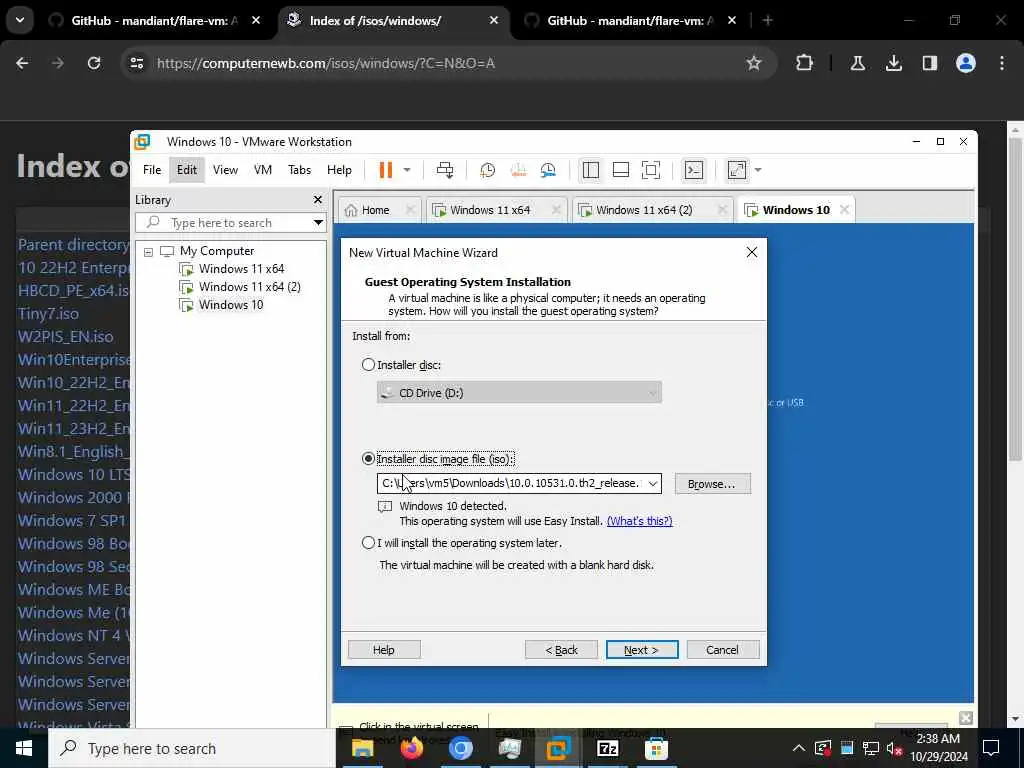Open the browser three-dot menu
This screenshot has width=1024, height=768.
[1002, 63]
